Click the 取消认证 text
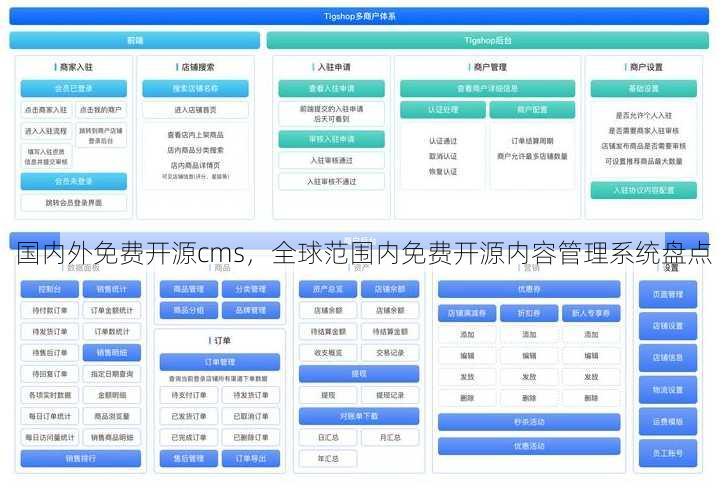 443,156
